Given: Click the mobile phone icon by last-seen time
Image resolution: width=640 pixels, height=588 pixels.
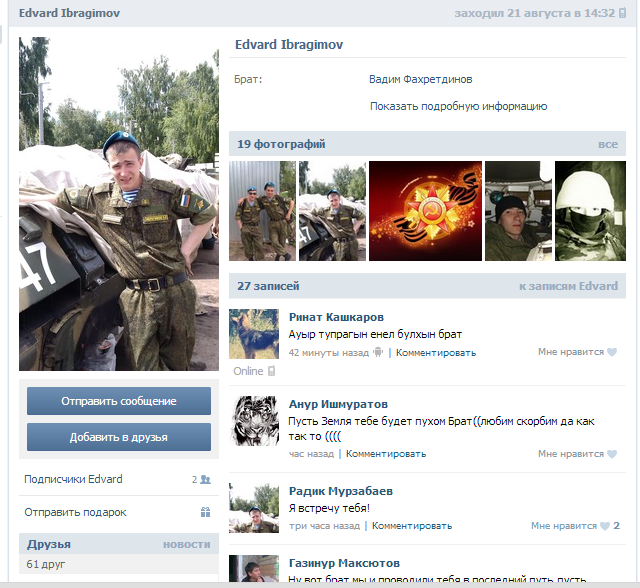Looking at the screenshot, I should [622, 13].
